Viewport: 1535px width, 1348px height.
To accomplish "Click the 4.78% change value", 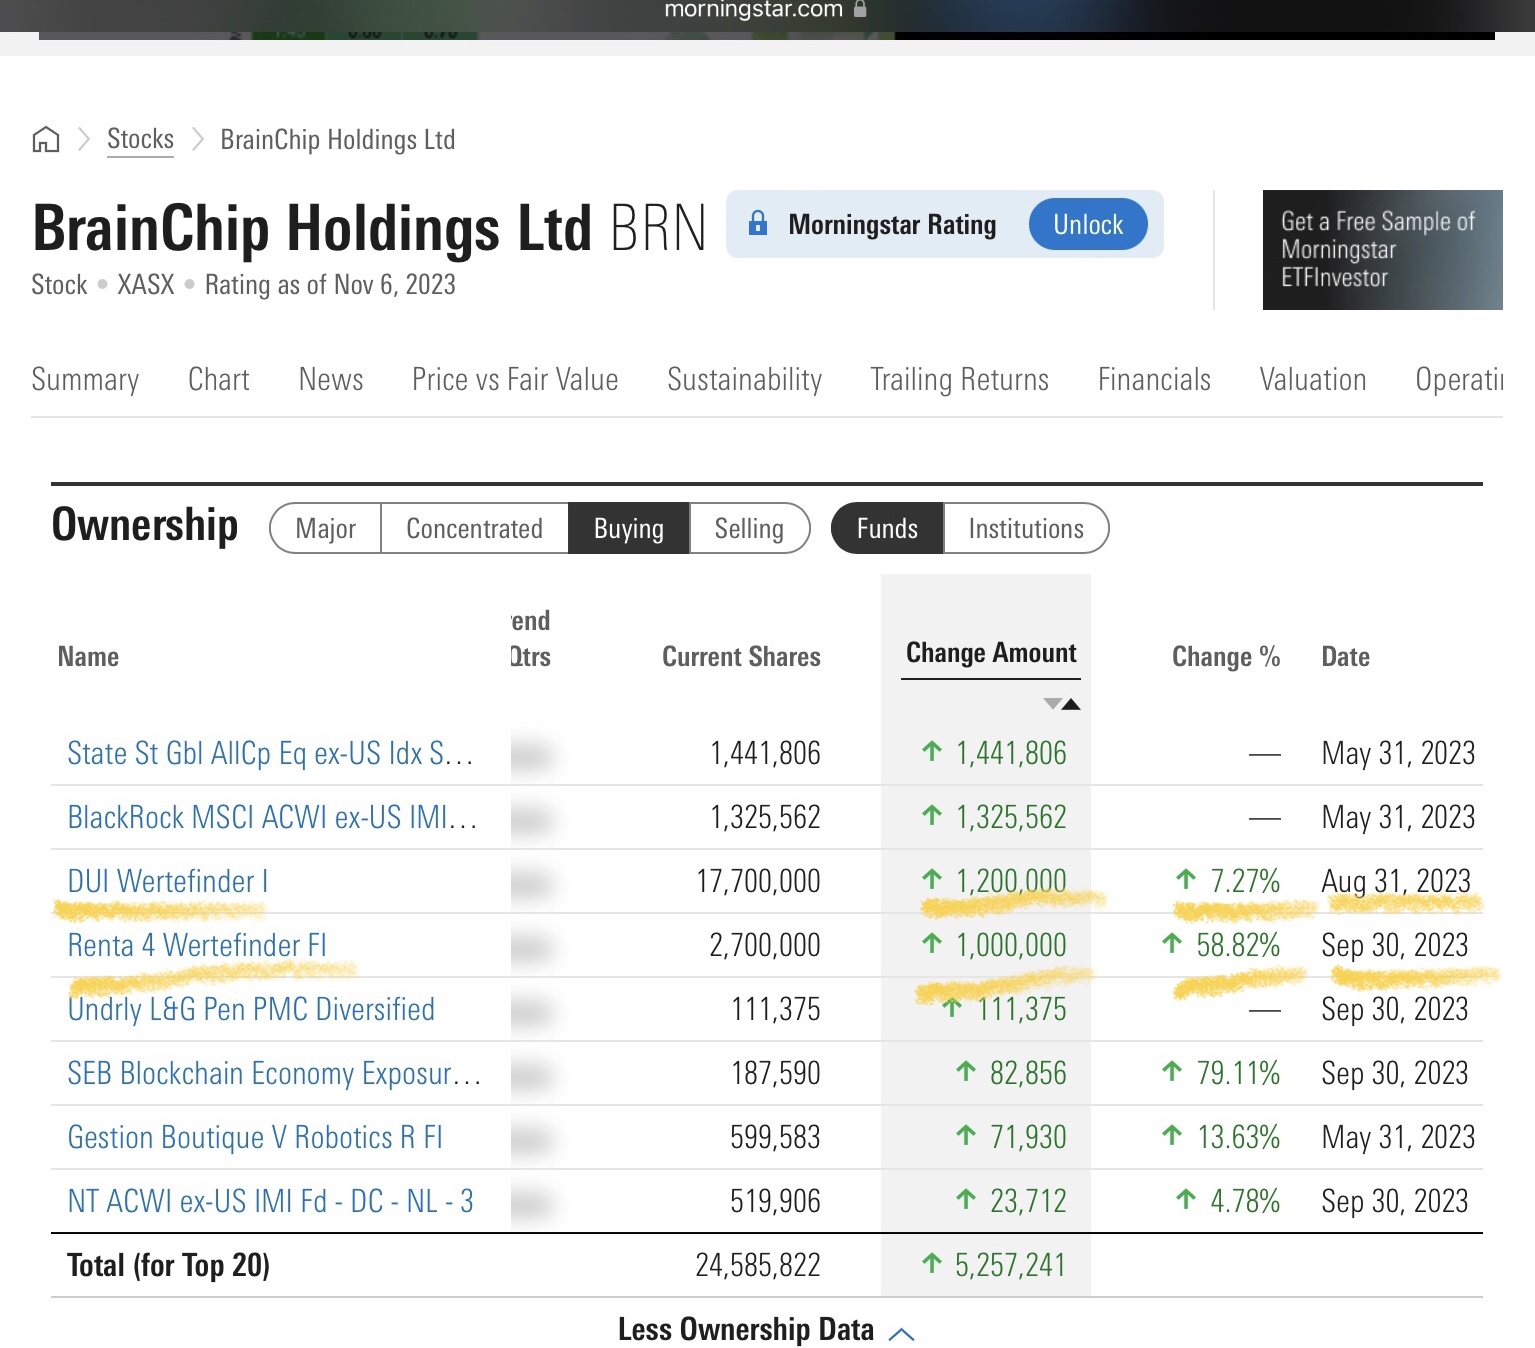I will coord(1245,1201).
